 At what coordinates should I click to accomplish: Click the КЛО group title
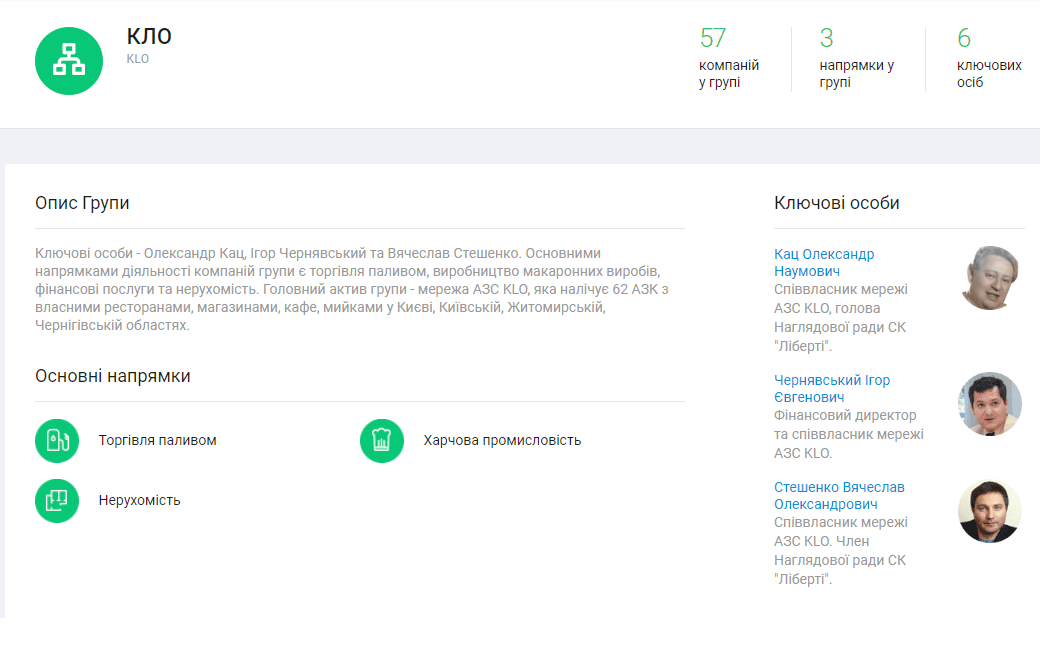click(x=149, y=36)
